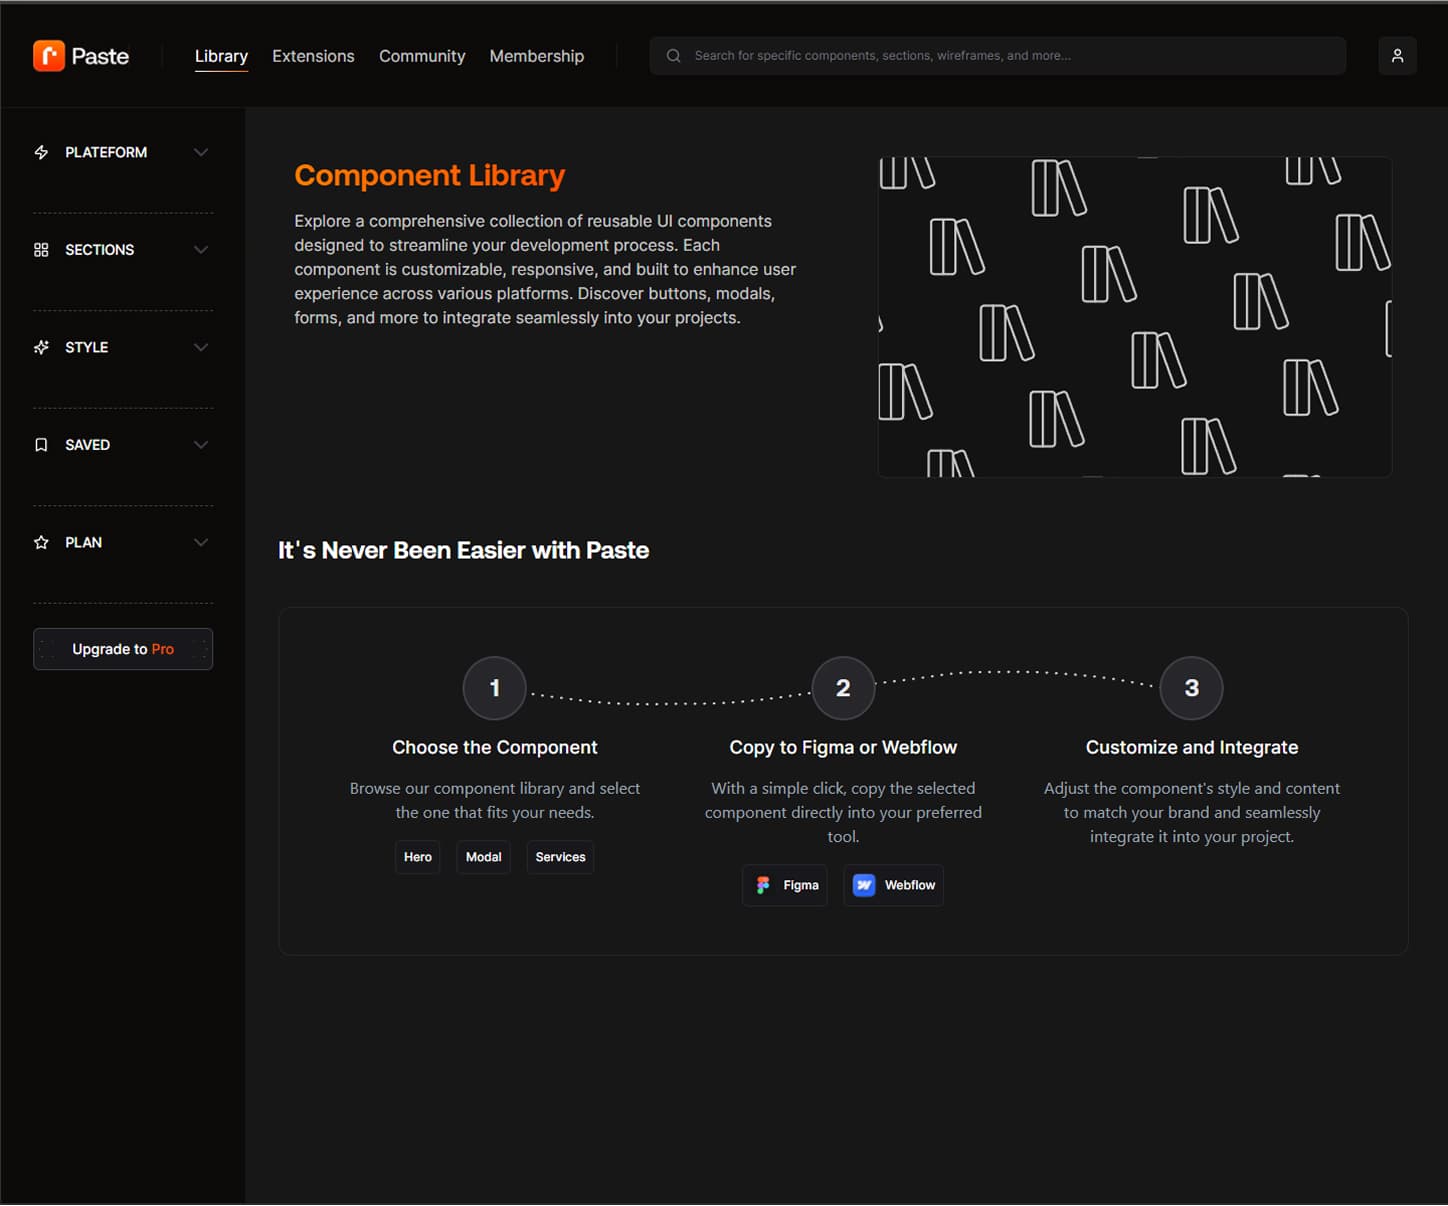The width and height of the screenshot is (1448, 1206).
Task: Click the Saved bookmark icon
Action: pos(41,445)
